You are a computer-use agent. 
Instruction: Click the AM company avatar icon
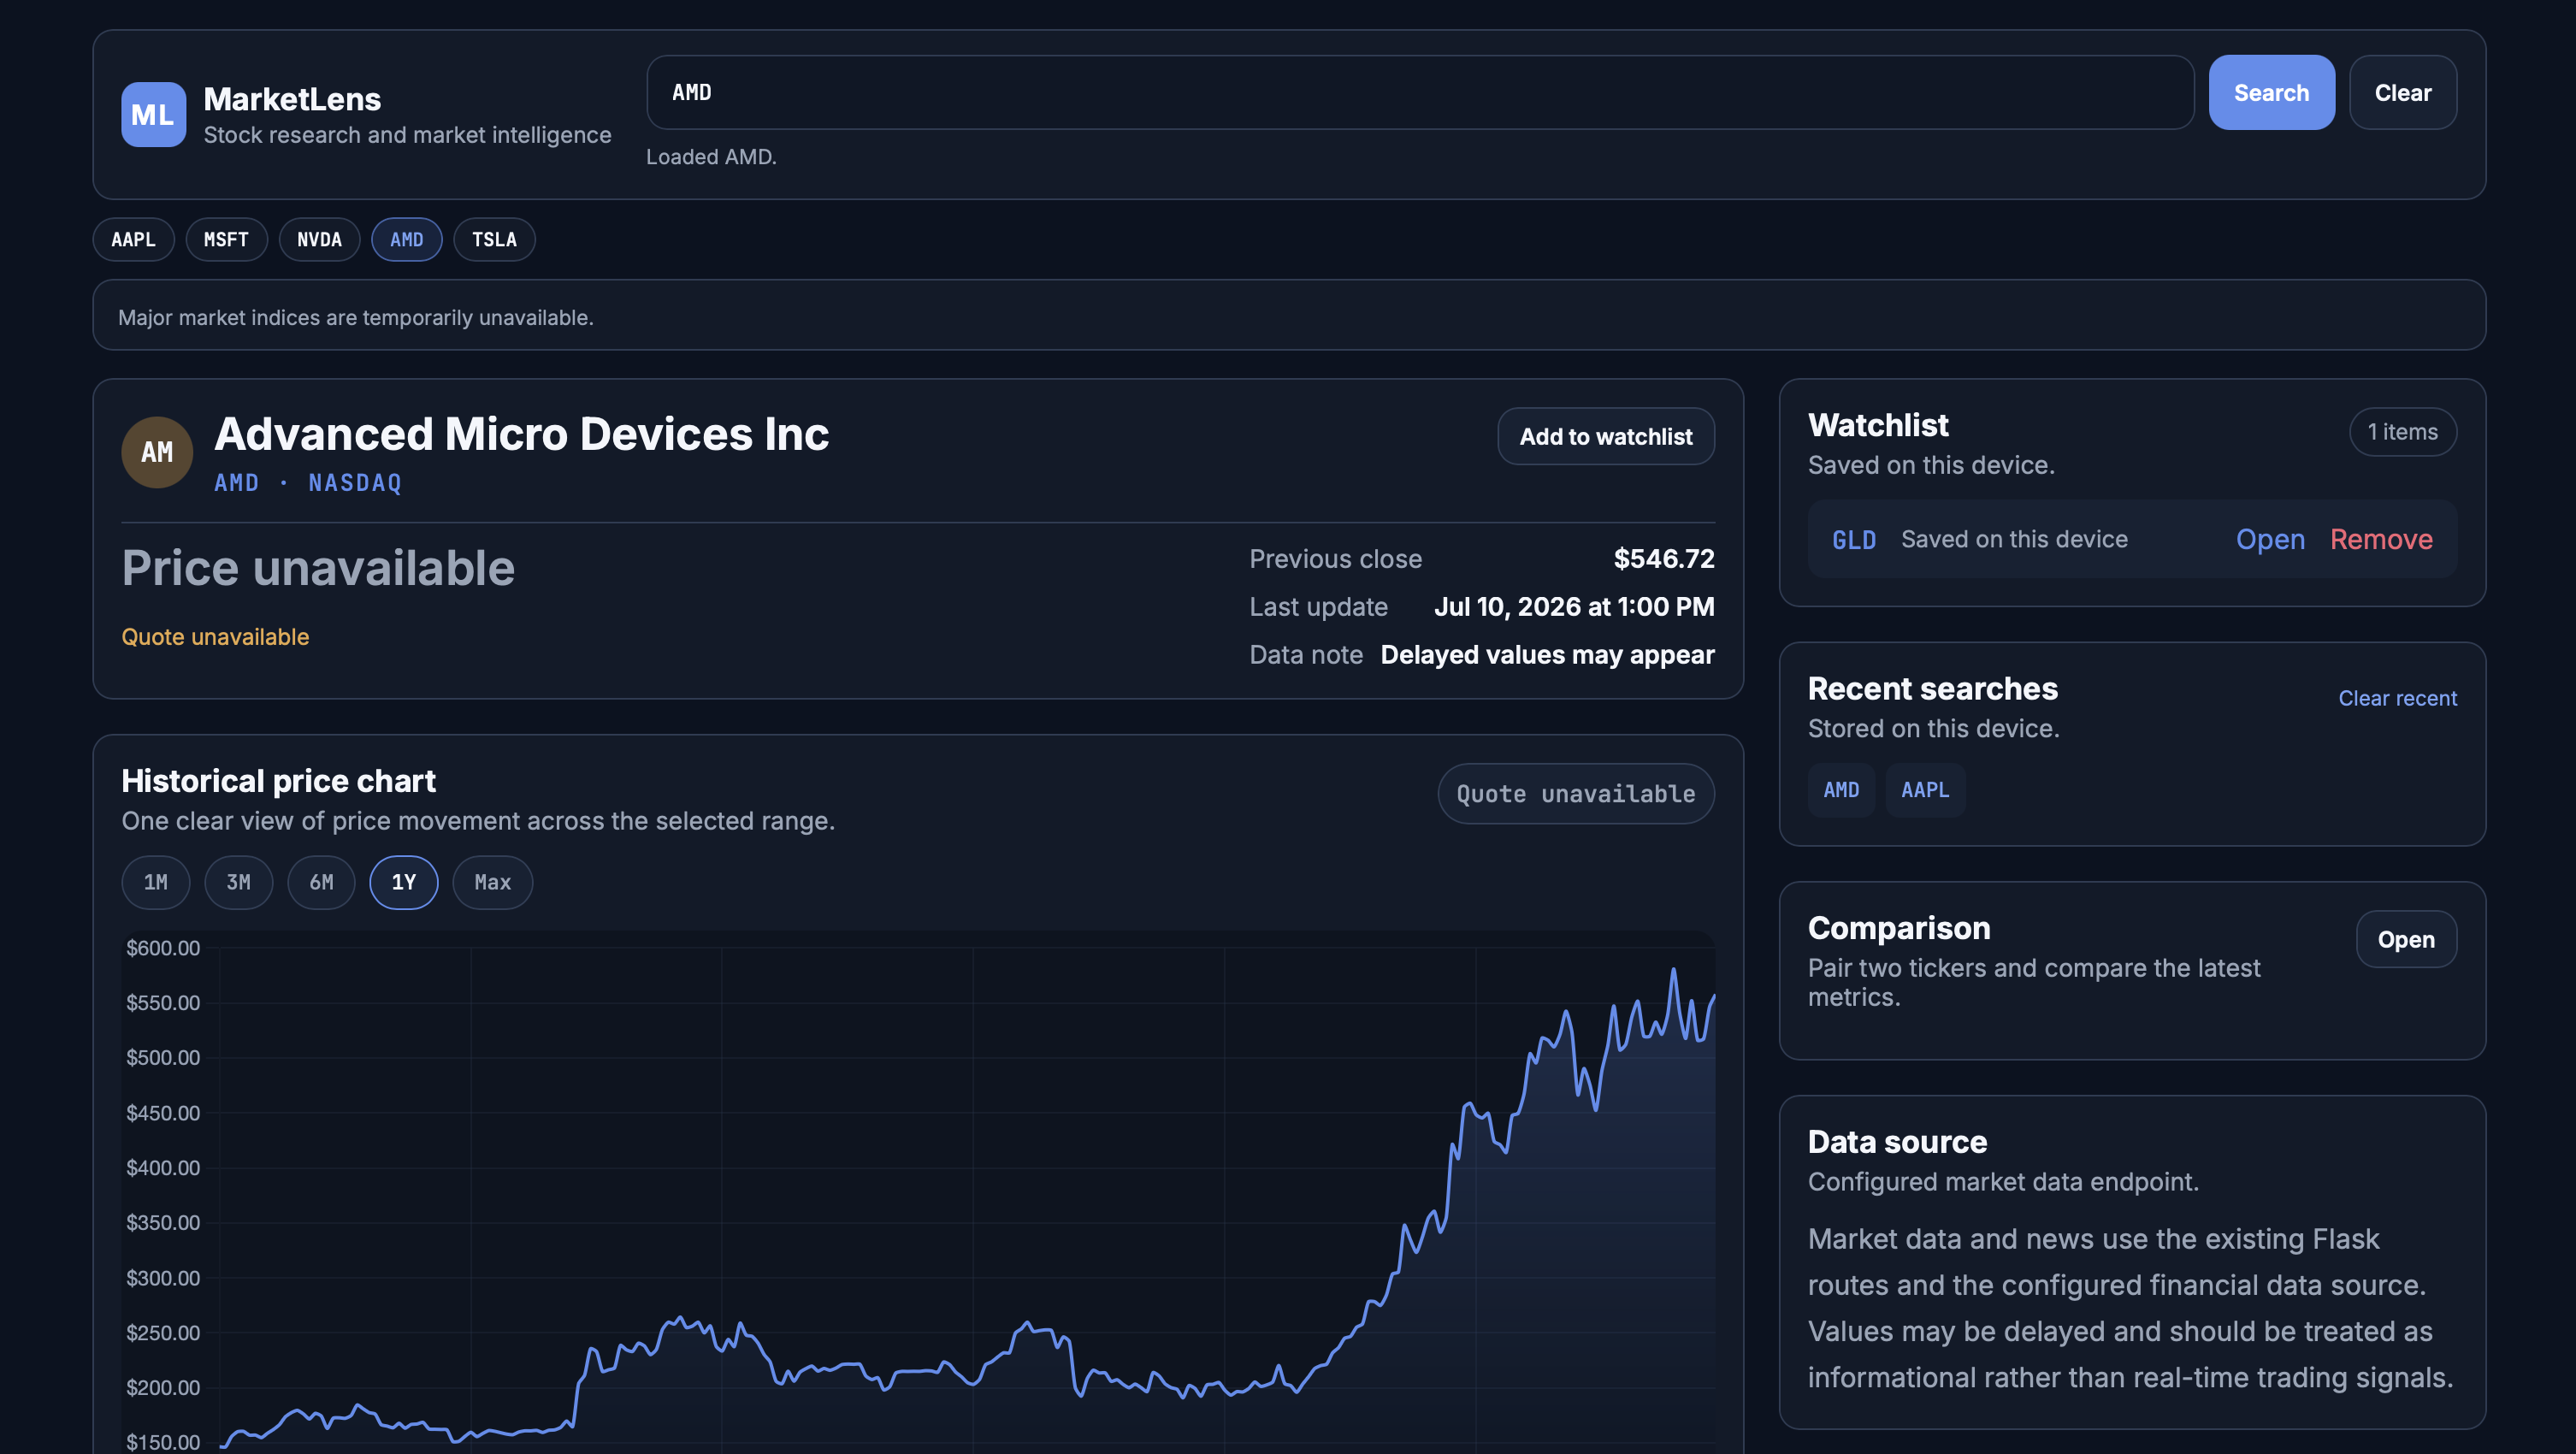tap(157, 452)
